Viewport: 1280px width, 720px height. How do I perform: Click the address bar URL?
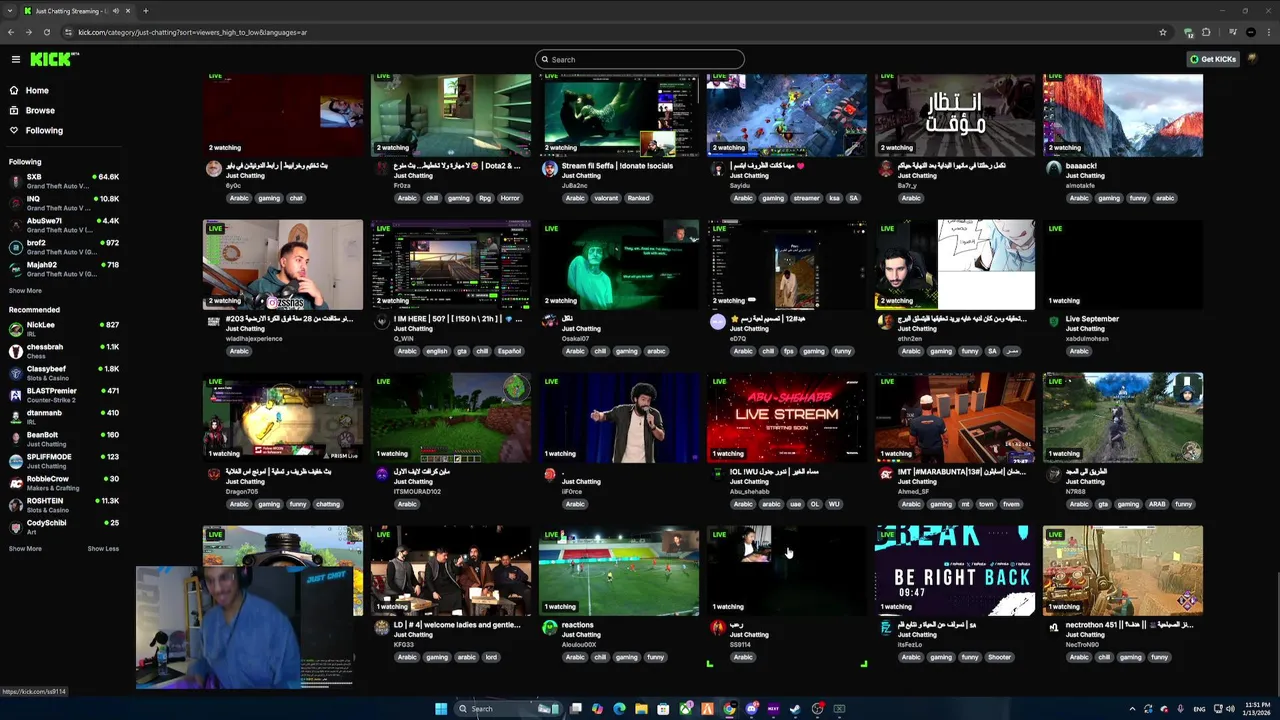click(x=192, y=32)
